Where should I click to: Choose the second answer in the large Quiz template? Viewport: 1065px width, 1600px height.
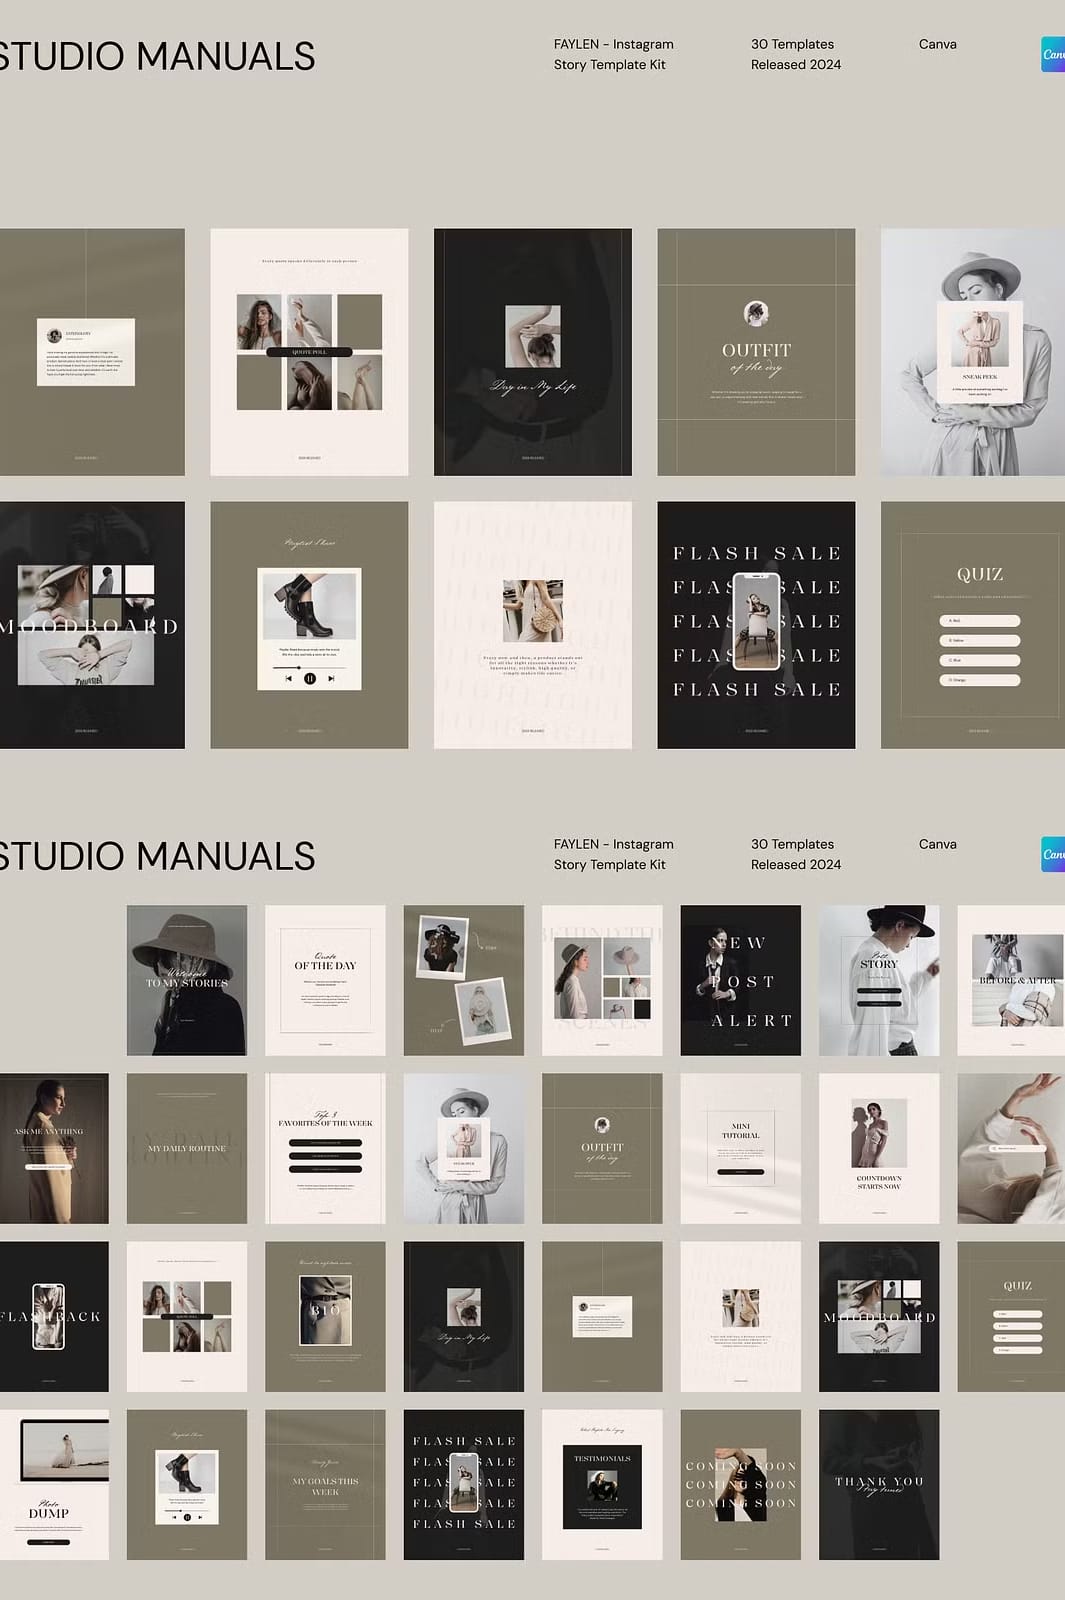pos(979,640)
